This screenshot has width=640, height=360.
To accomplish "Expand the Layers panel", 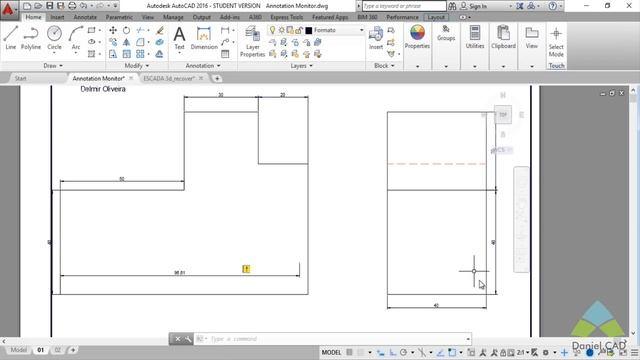I will pyautogui.click(x=302, y=66).
